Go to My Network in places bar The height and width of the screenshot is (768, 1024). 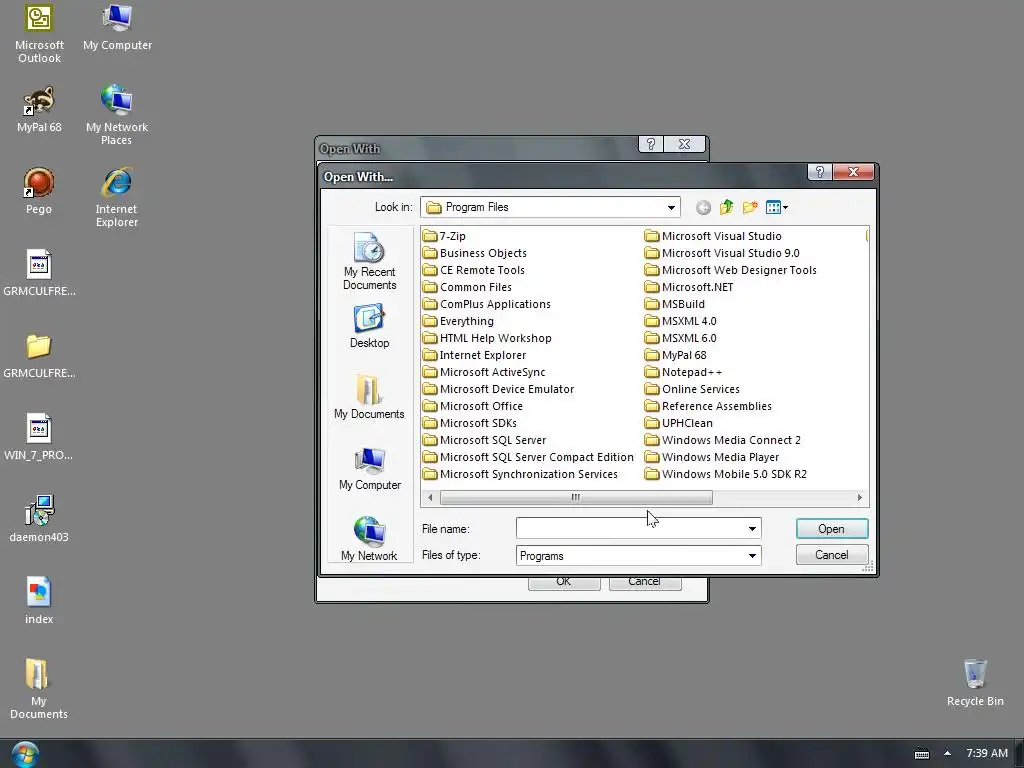(x=370, y=539)
